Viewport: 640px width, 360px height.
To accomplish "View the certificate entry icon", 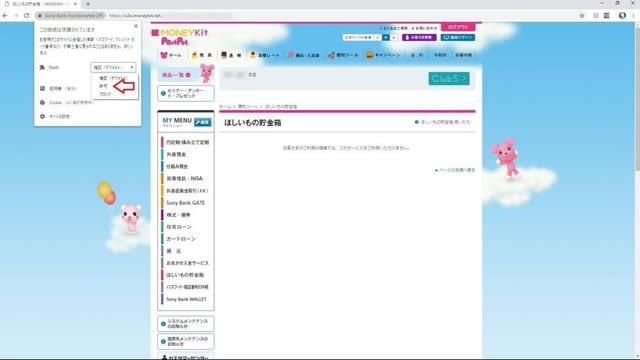I will pos(42,88).
